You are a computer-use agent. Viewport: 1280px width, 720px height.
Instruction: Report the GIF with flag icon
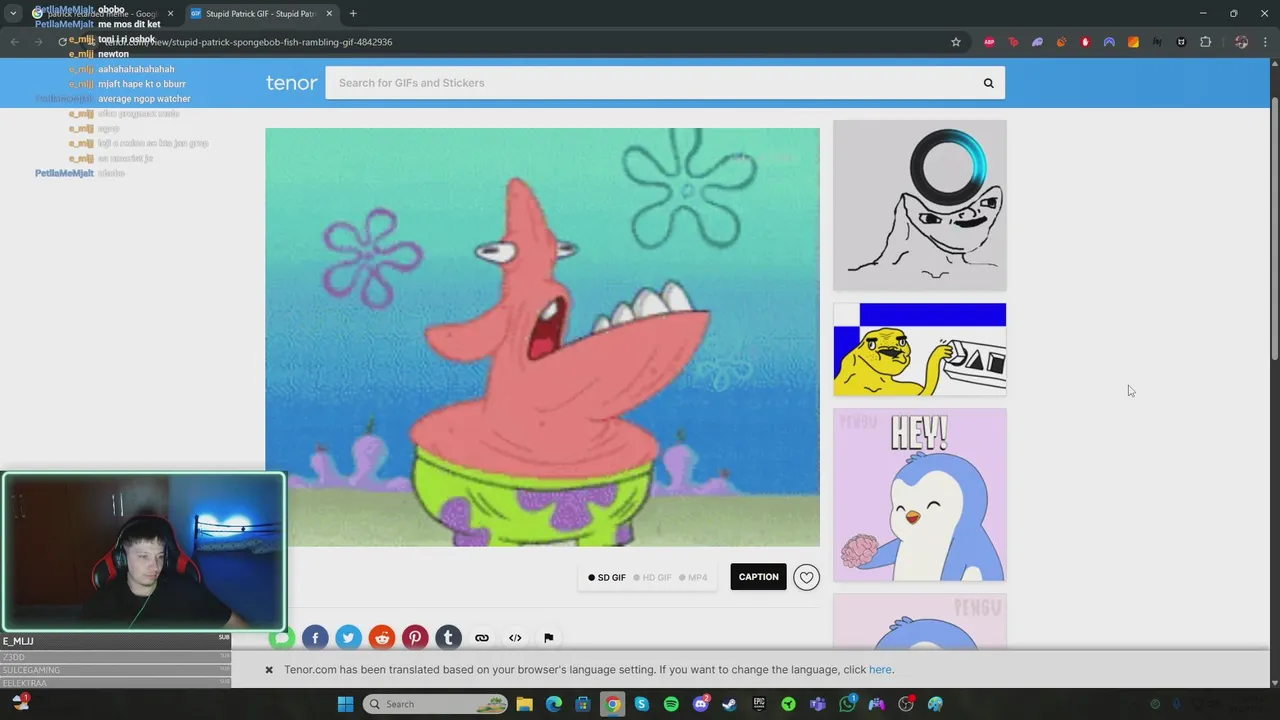tap(549, 638)
